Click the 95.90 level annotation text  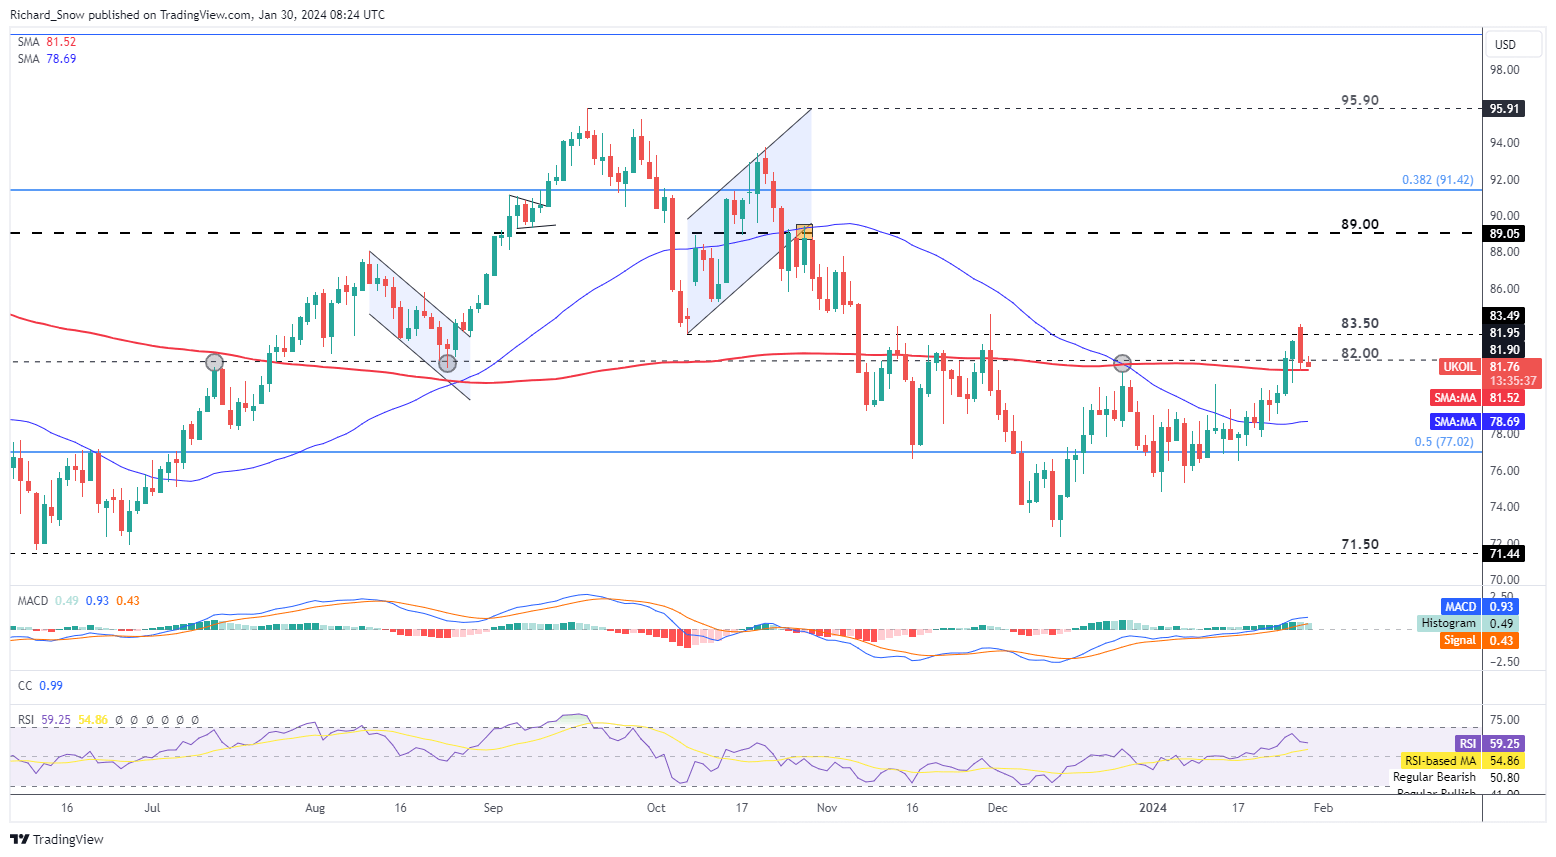1360,100
